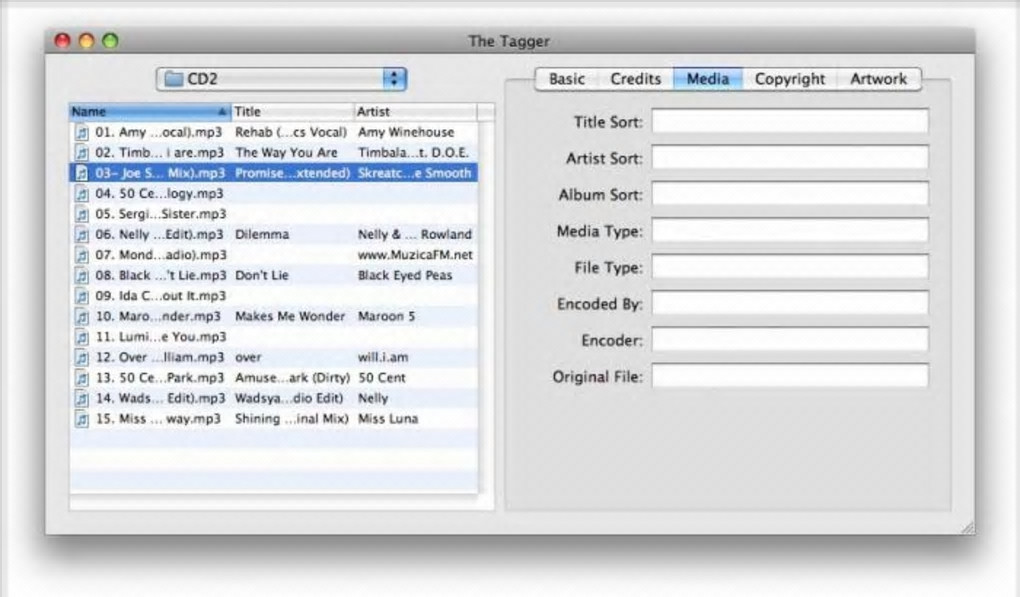Screen dimensions: 1020x597
Task: Click the title cell 'Amuse...ark (Dirty)'
Action: [292, 378]
